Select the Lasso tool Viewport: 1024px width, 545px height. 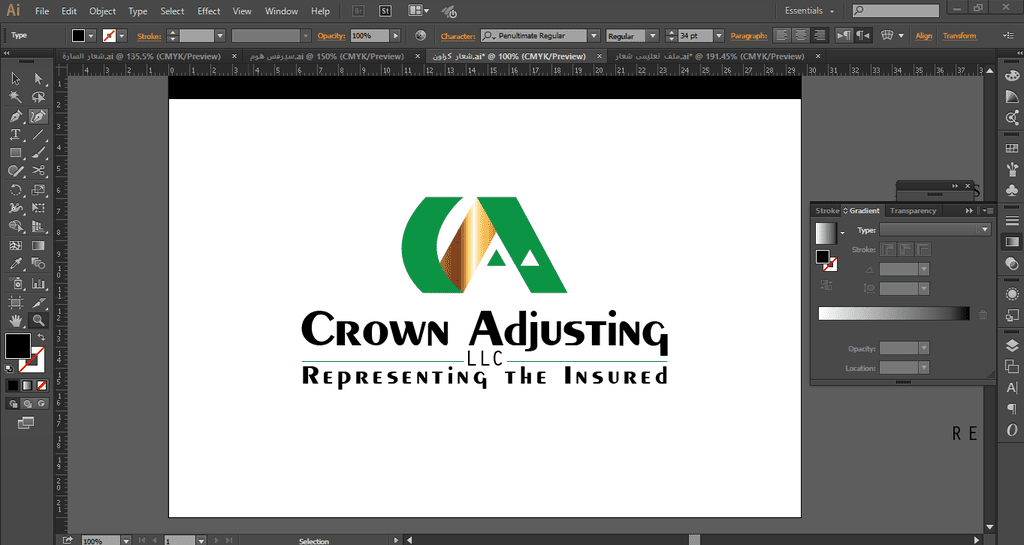click(39, 97)
